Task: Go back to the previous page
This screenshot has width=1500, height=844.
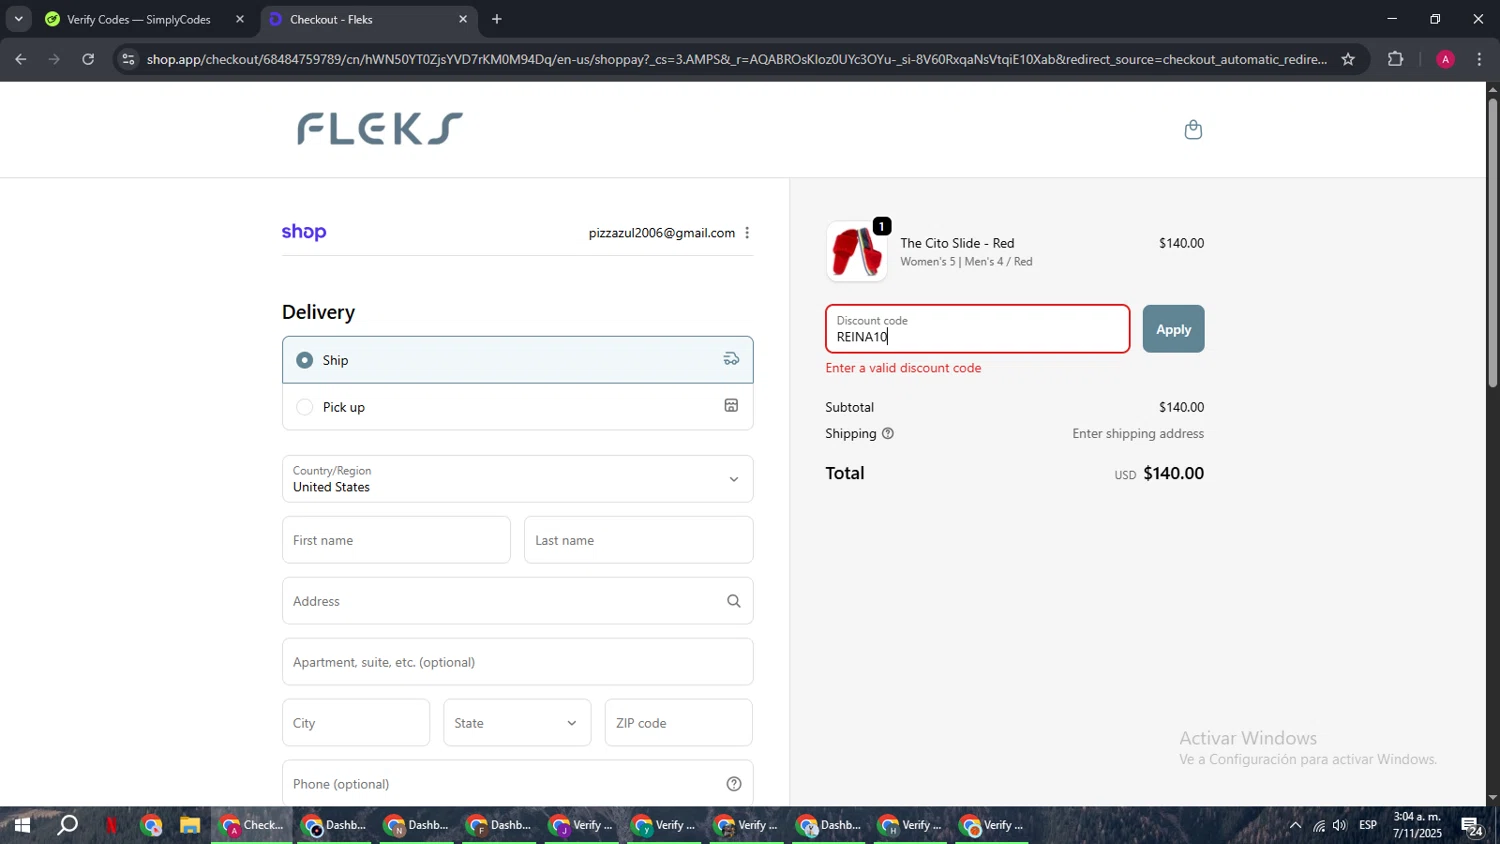Action: (x=21, y=59)
